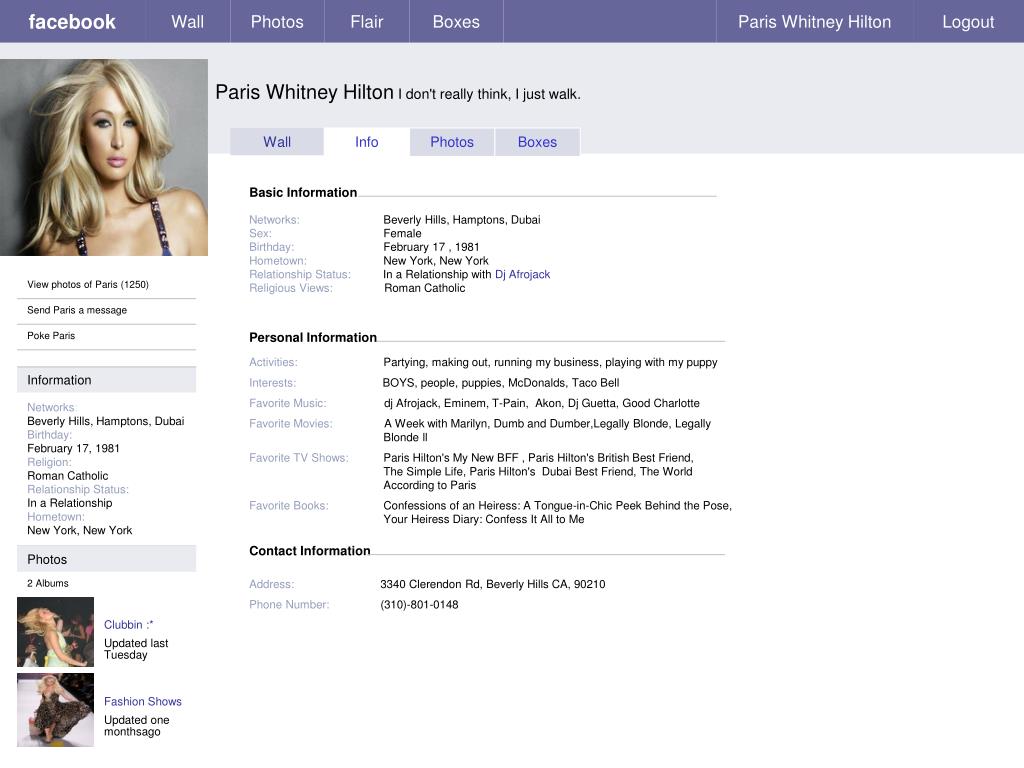Click the Information sidebar section header
The height and width of the screenshot is (768, 1024).
coord(106,380)
